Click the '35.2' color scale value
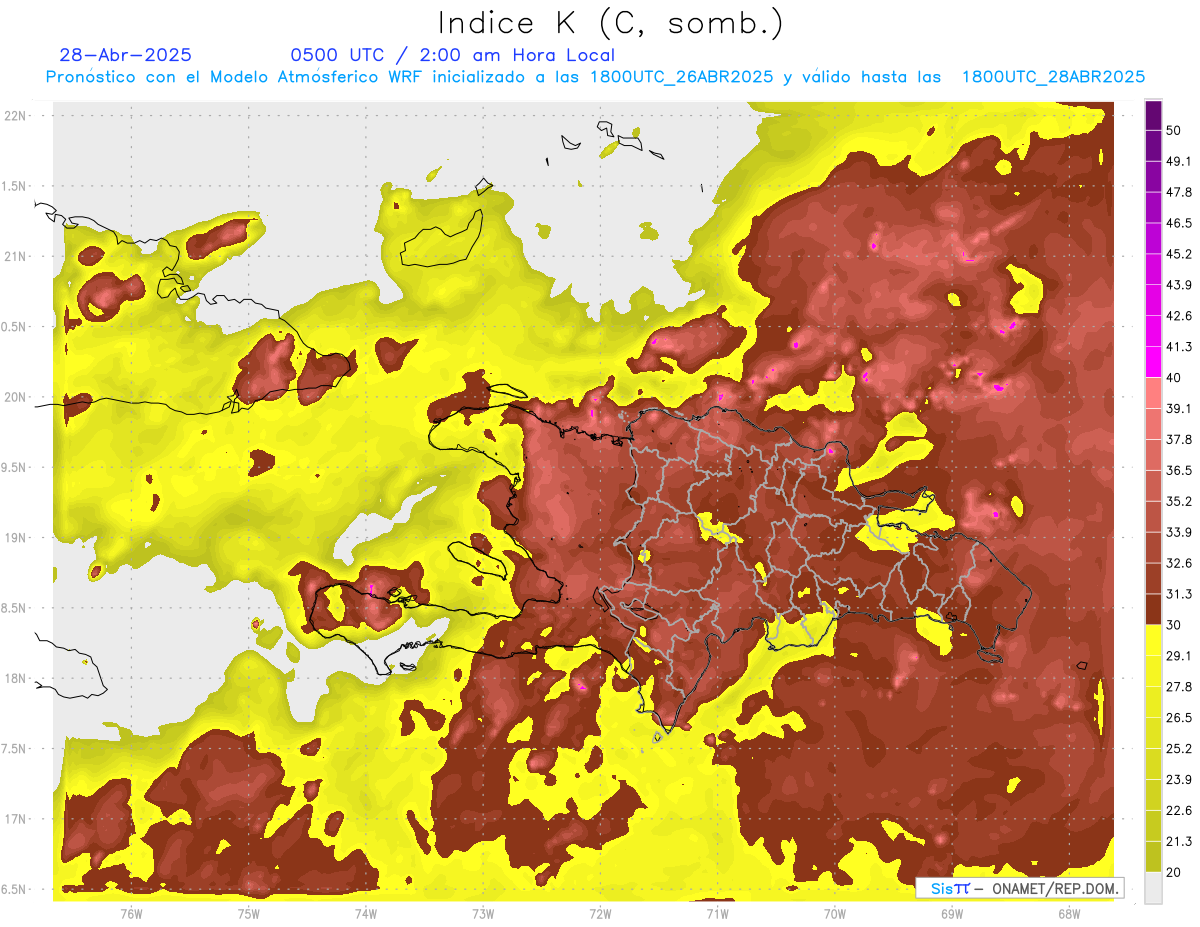The height and width of the screenshot is (927, 1200). (x=1179, y=501)
